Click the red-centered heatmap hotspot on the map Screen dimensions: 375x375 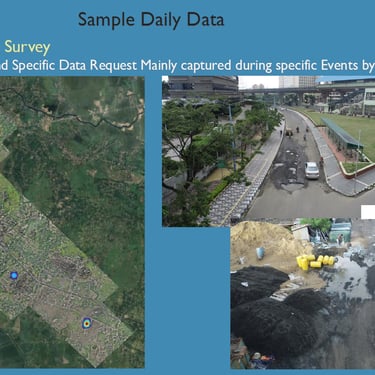coord(87,323)
